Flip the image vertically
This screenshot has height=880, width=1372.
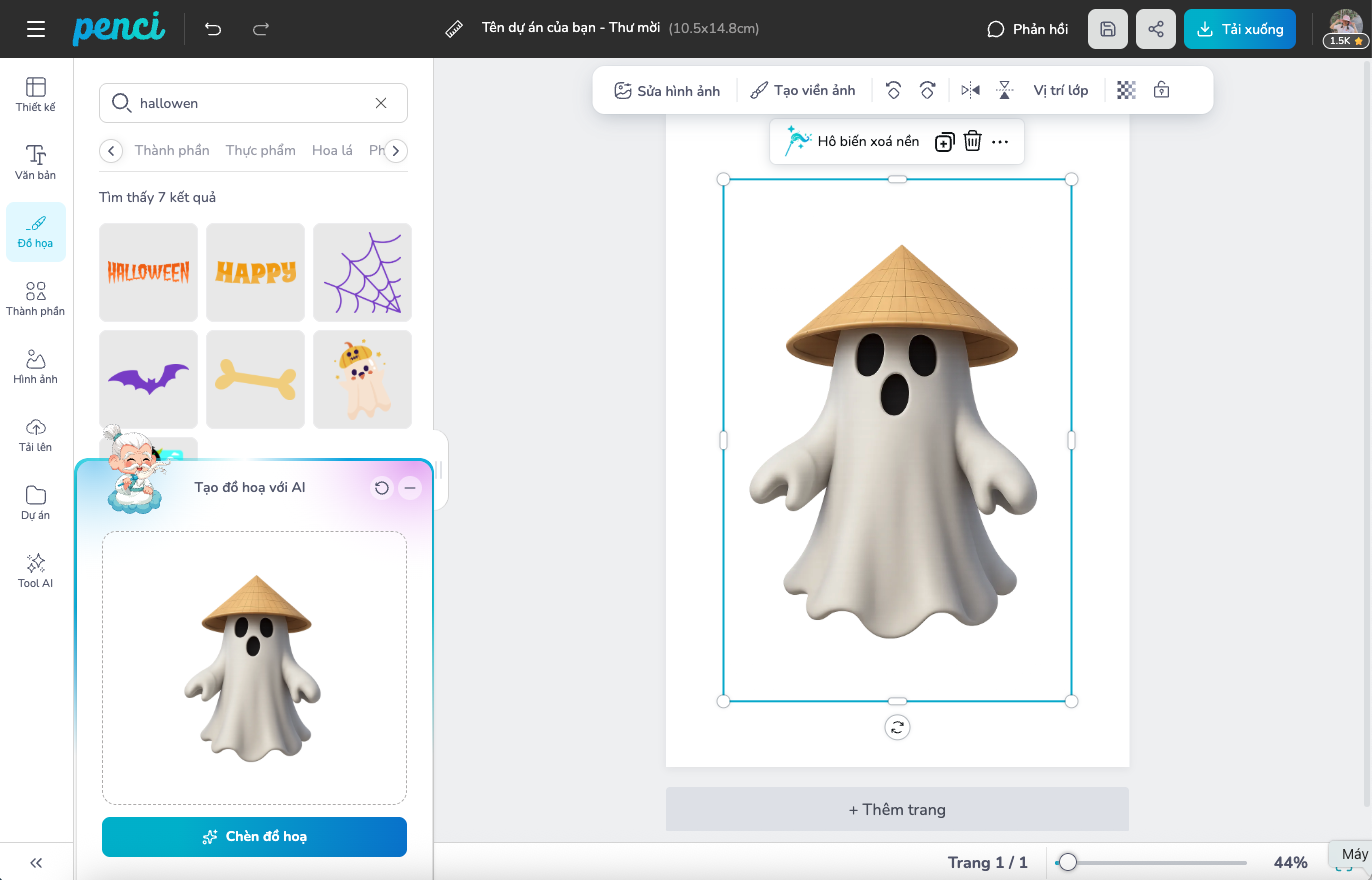click(1004, 90)
